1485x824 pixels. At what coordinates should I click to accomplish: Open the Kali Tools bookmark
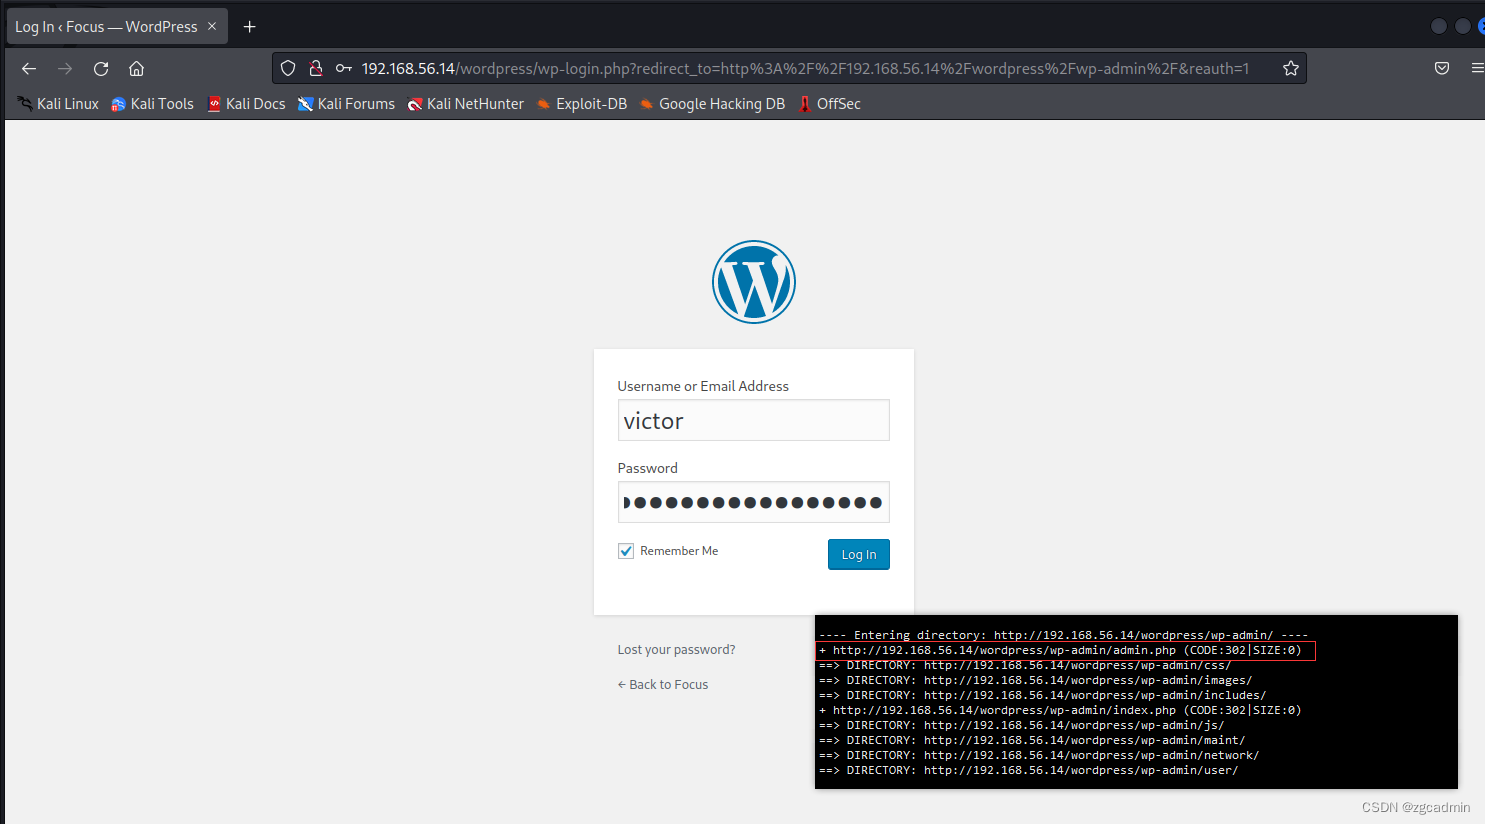(152, 104)
